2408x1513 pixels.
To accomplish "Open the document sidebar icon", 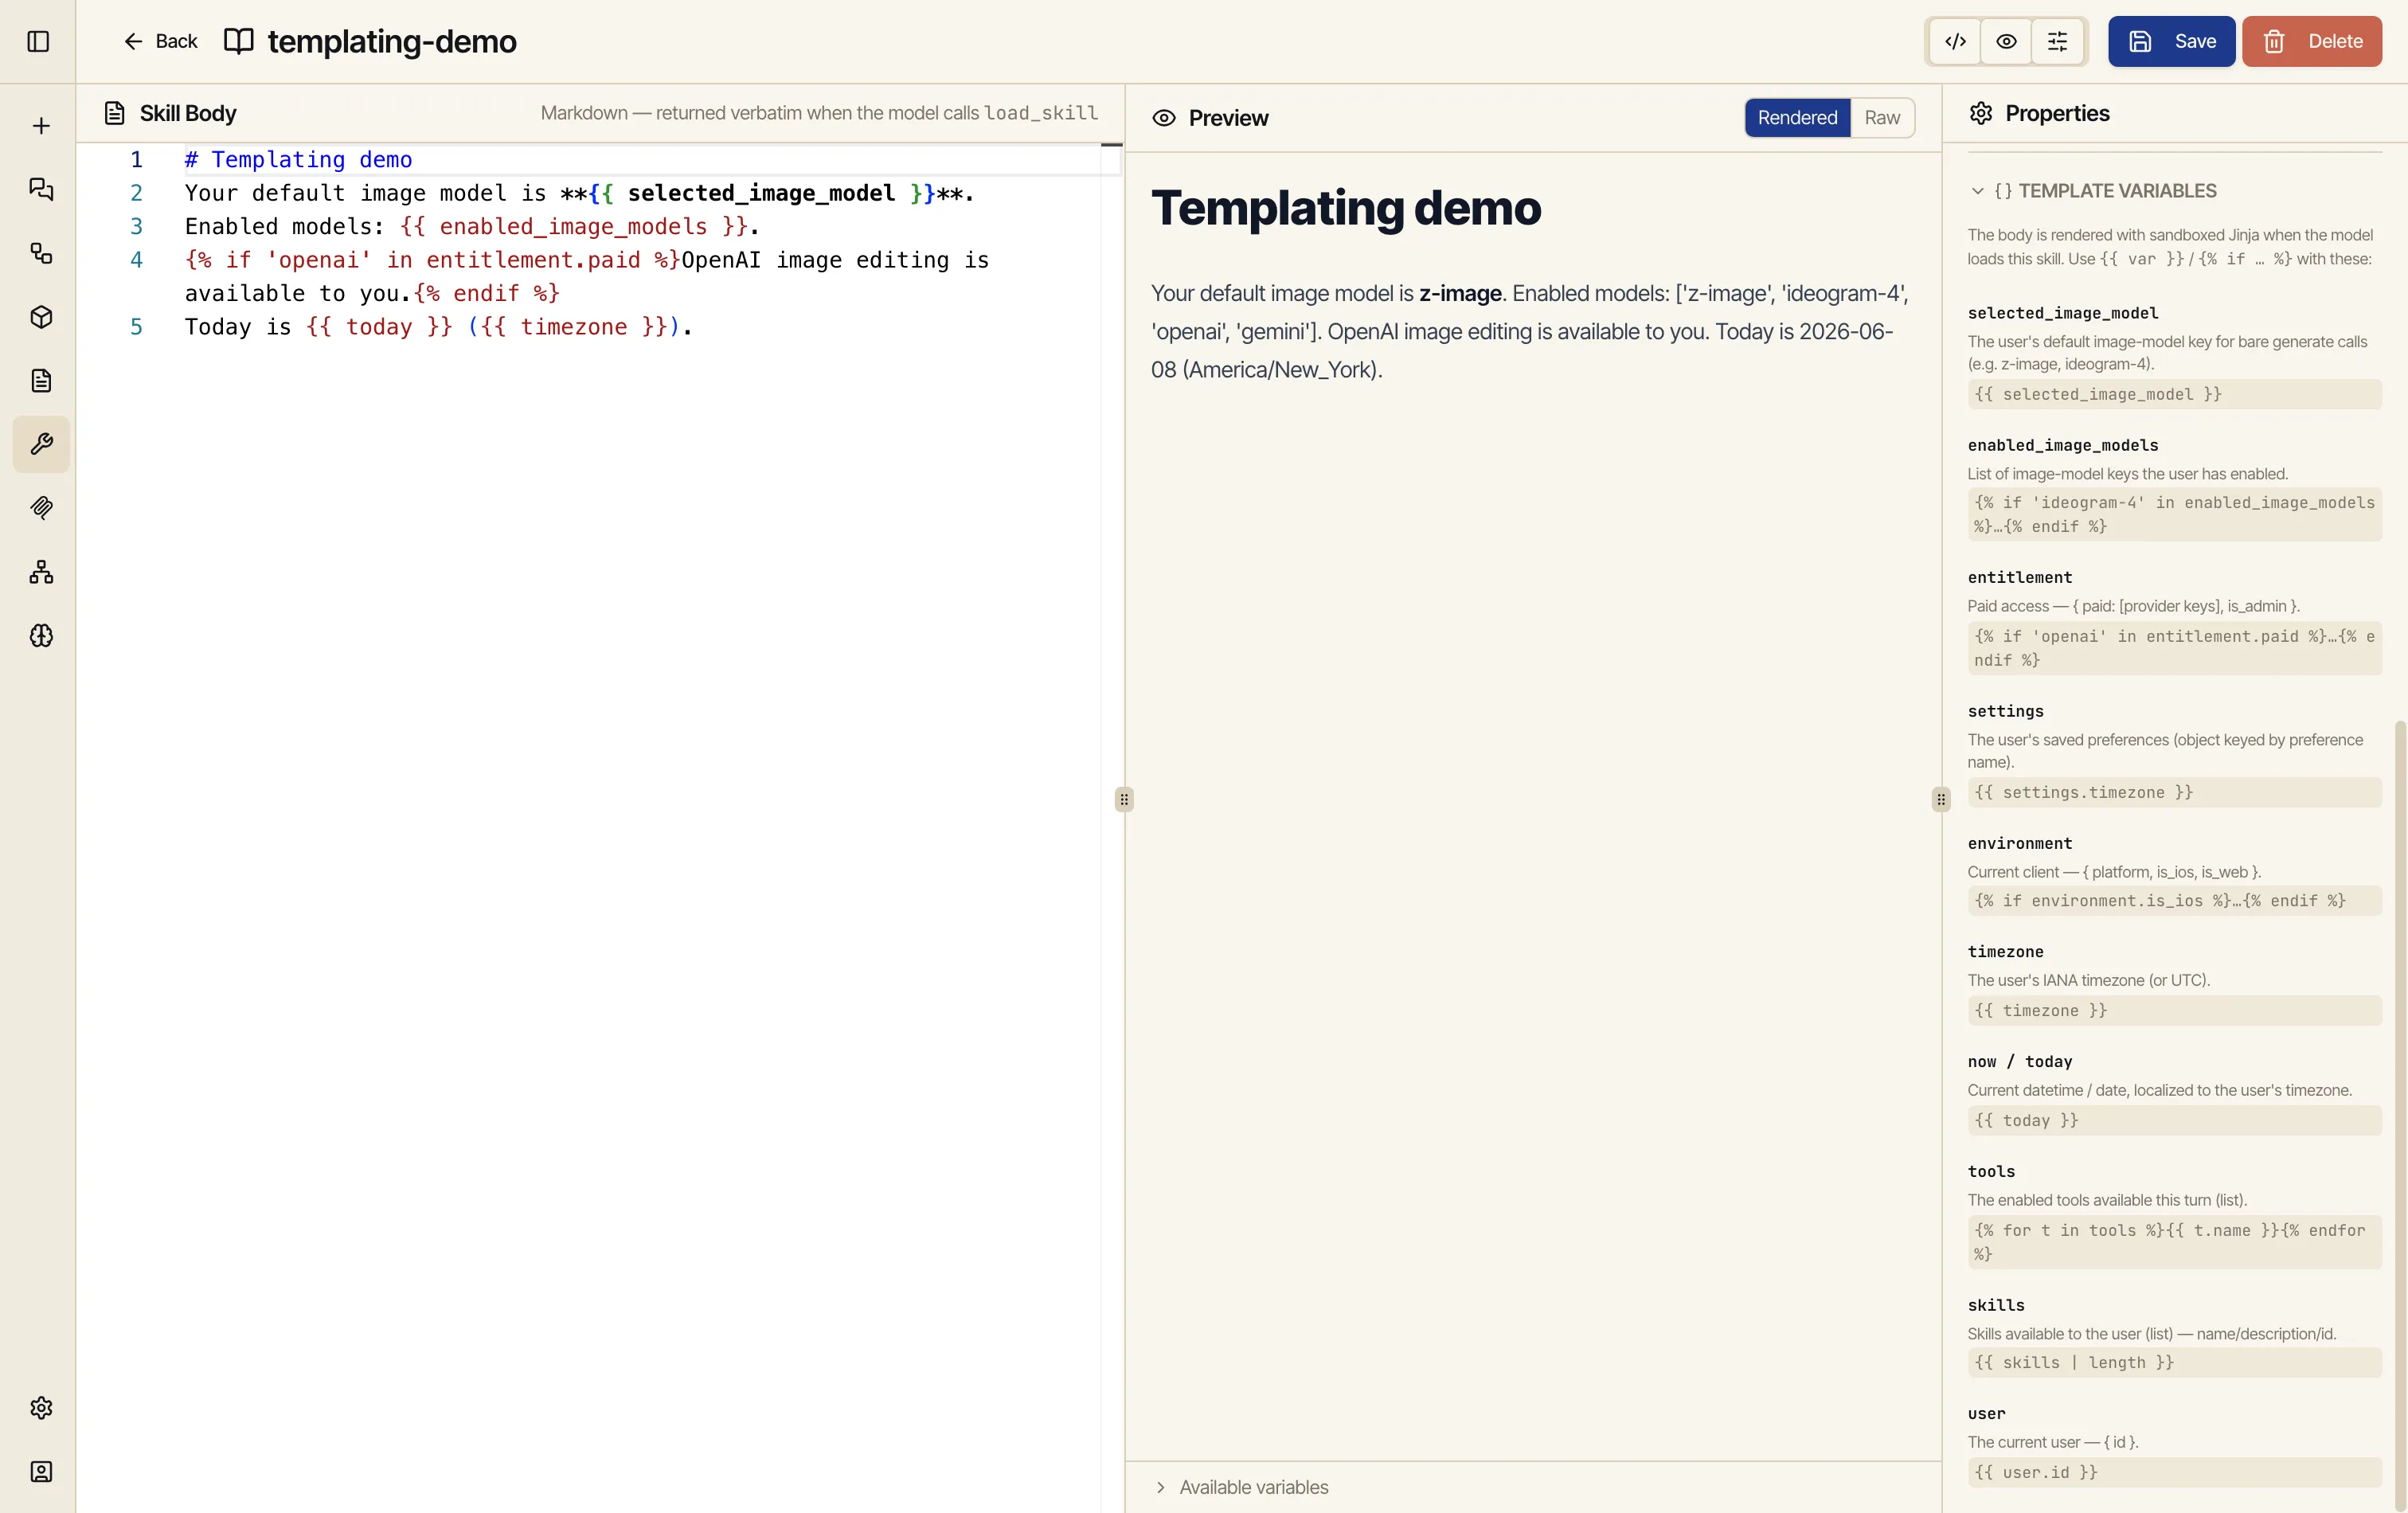I will click(x=41, y=380).
